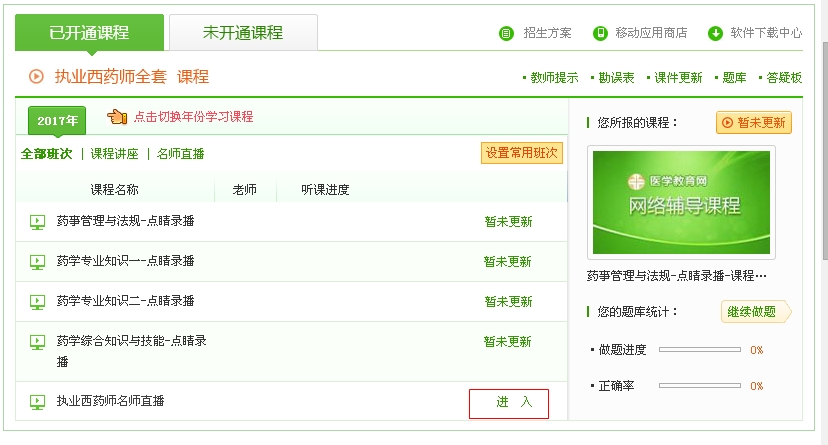Click the 移动应用商店 phone icon
This screenshot has height=445, width=828.
(x=601, y=33)
